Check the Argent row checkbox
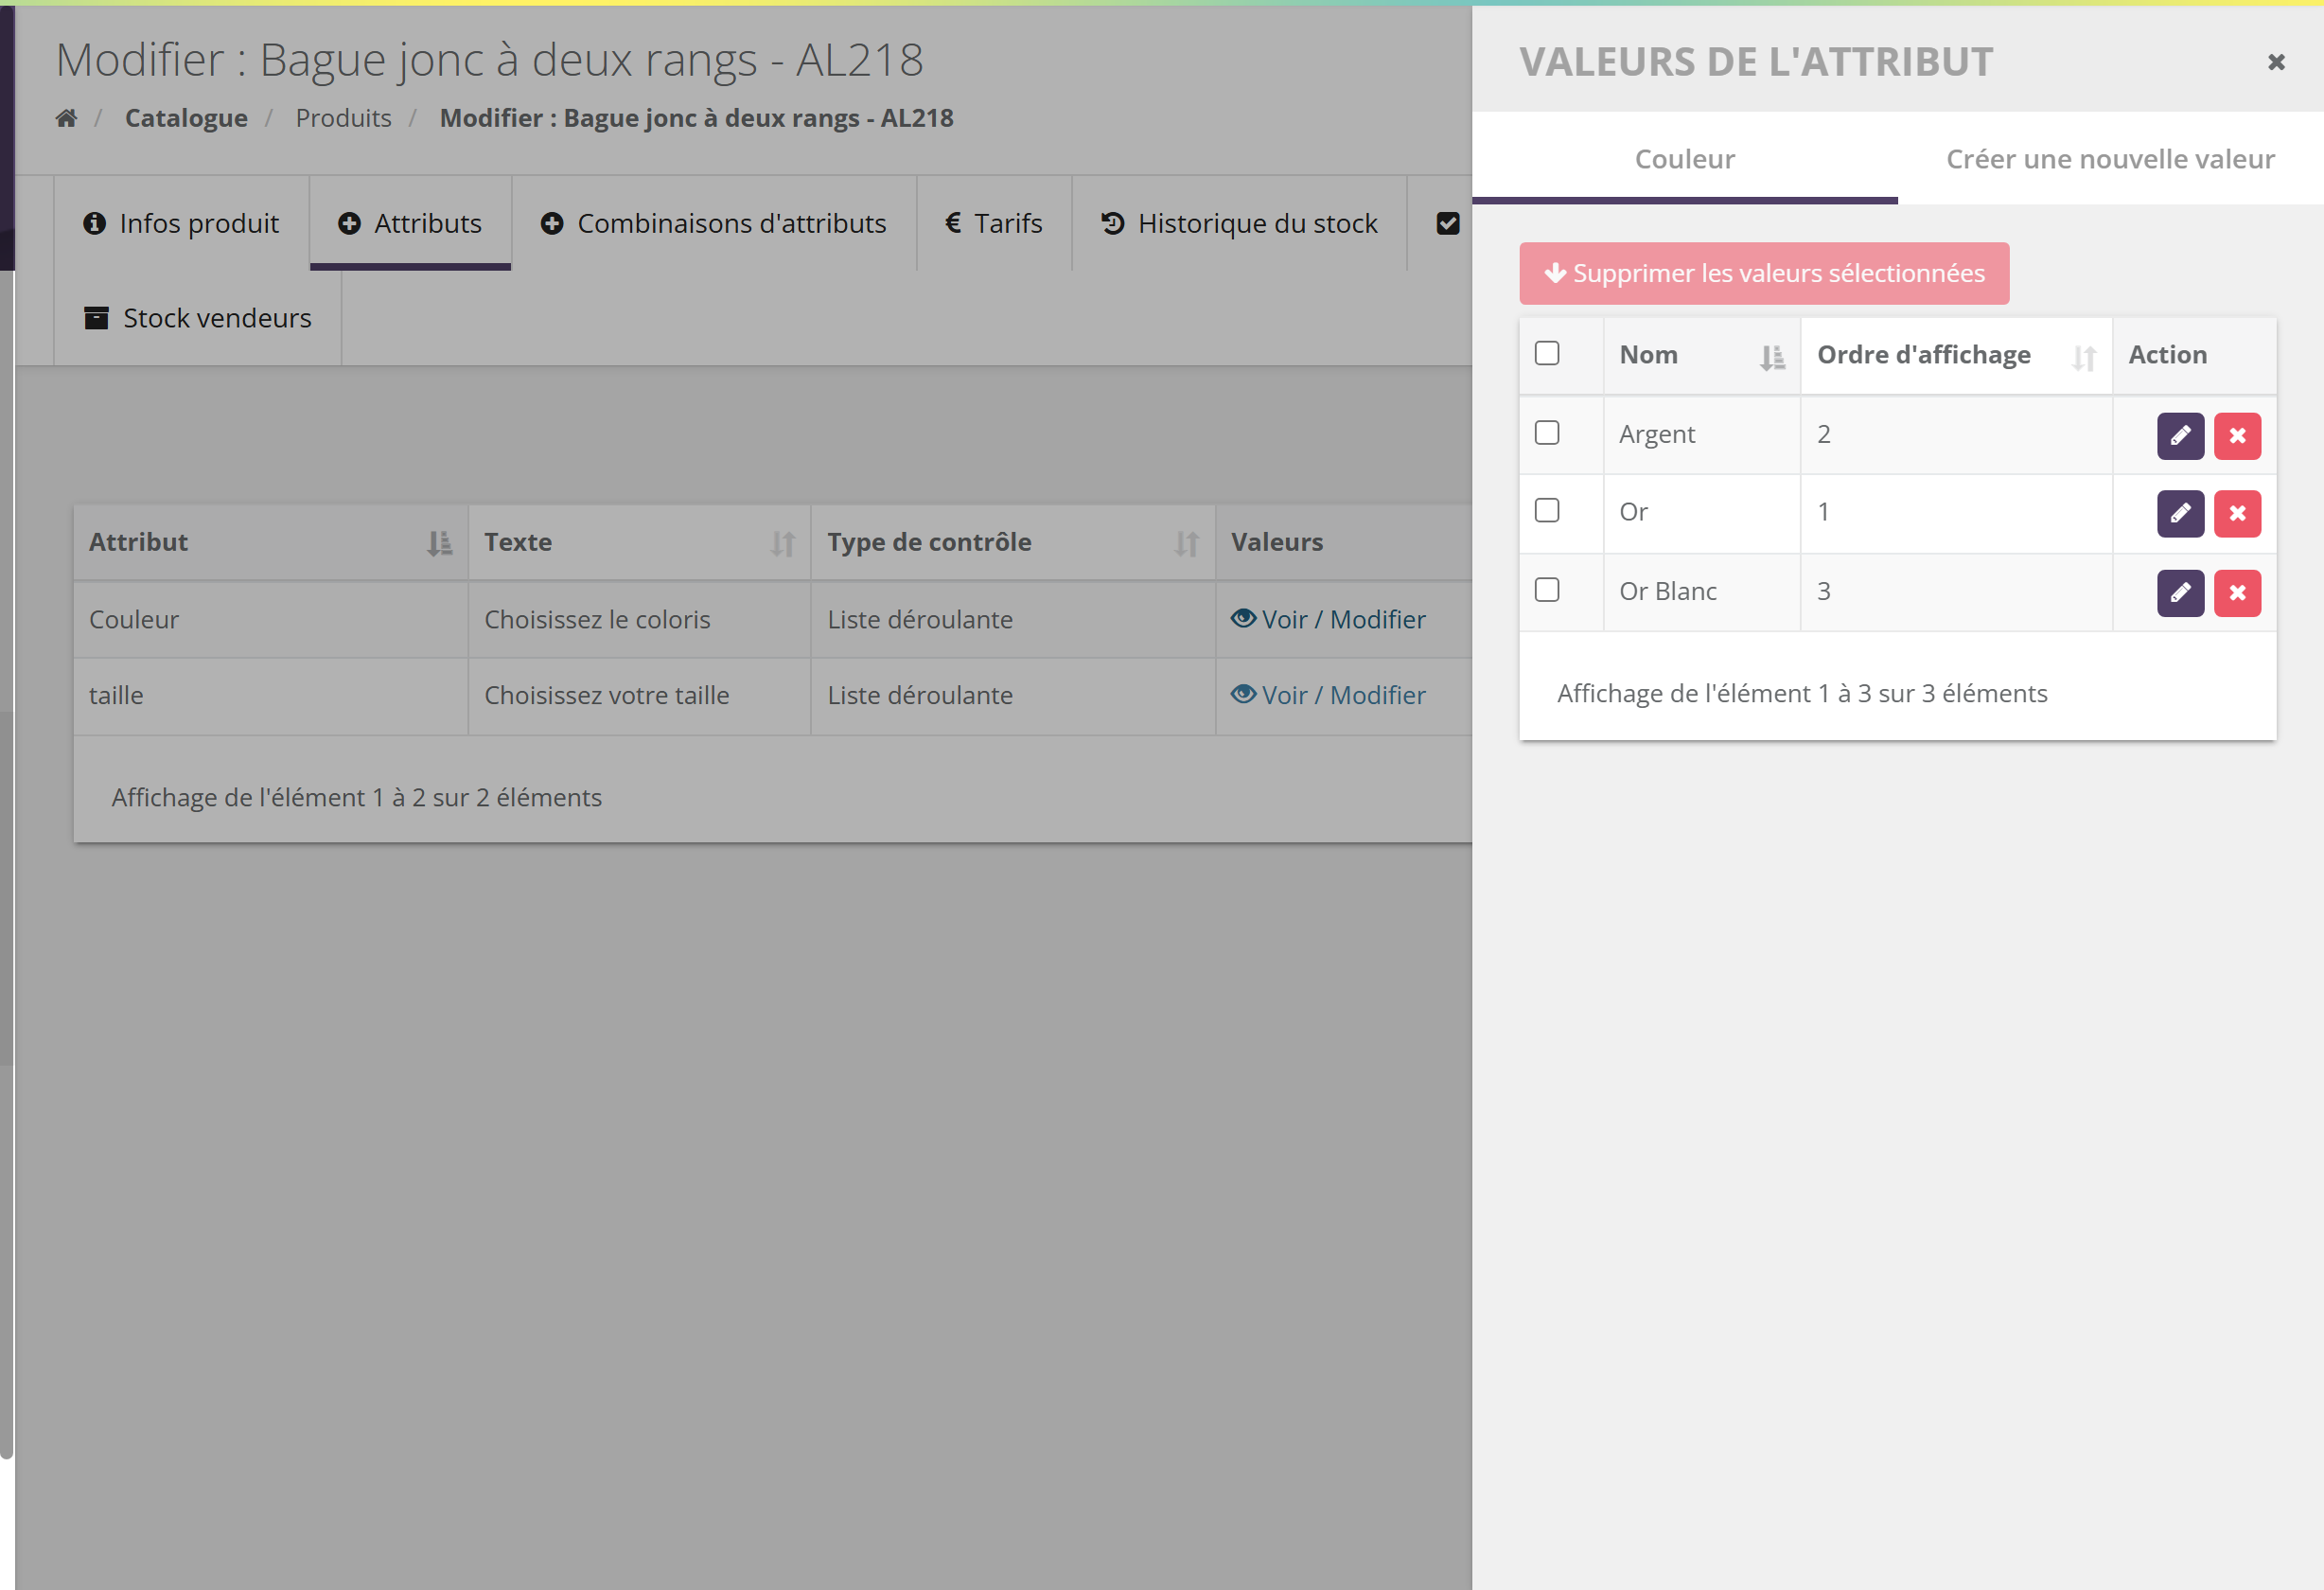 click(1546, 433)
